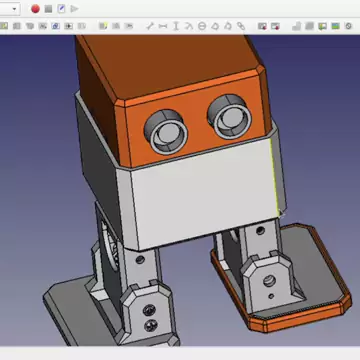Execute macro with the grey play triangle
Image resolution: width=360 pixels, height=360 pixels.
point(74,9)
